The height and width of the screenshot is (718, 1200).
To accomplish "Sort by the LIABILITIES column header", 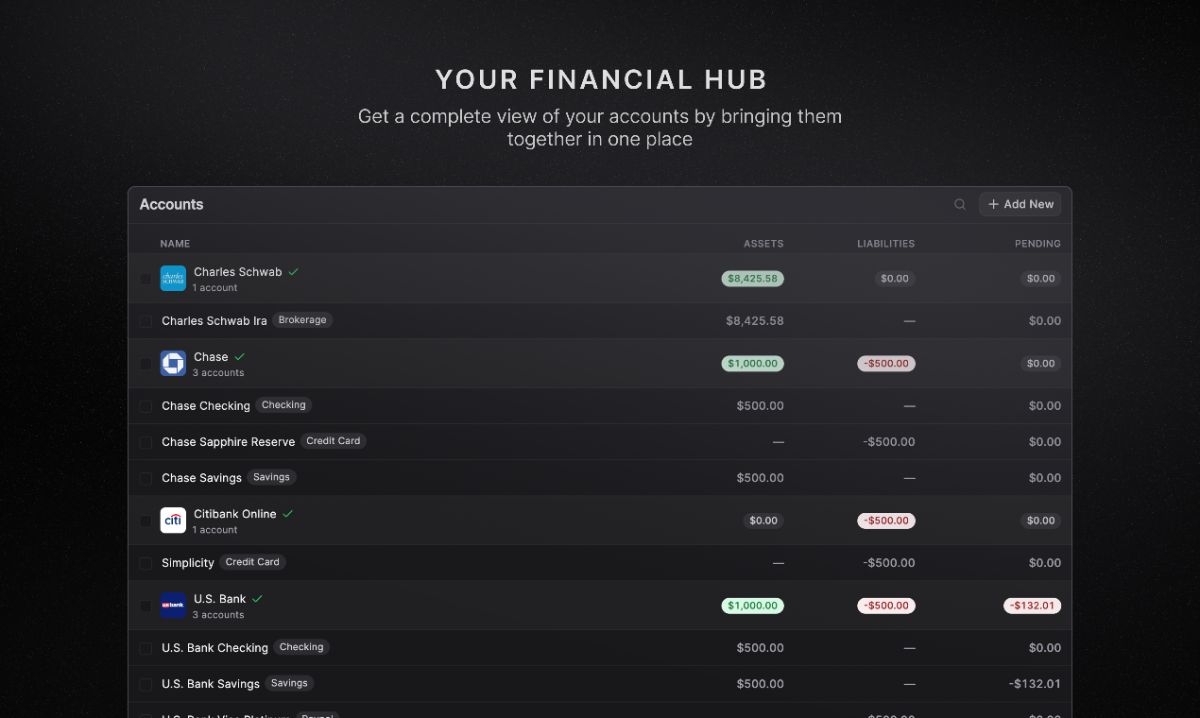I will coord(886,243).
